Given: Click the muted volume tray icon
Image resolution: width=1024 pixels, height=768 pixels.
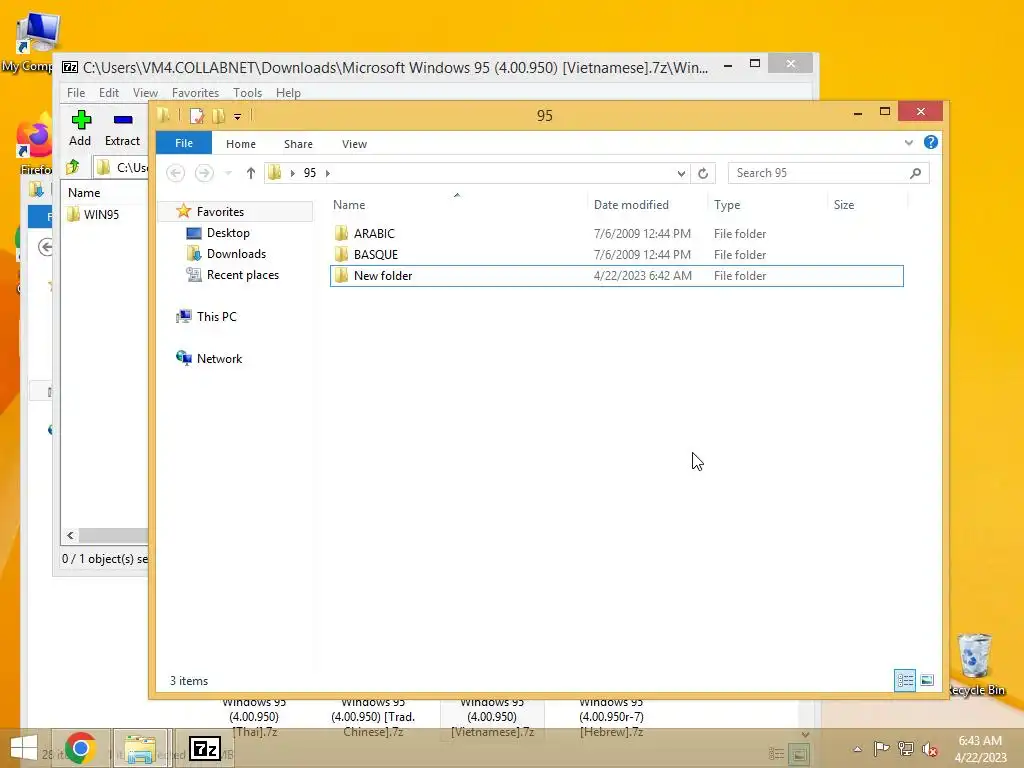Looking at the screenshot, I should [929, 749].
